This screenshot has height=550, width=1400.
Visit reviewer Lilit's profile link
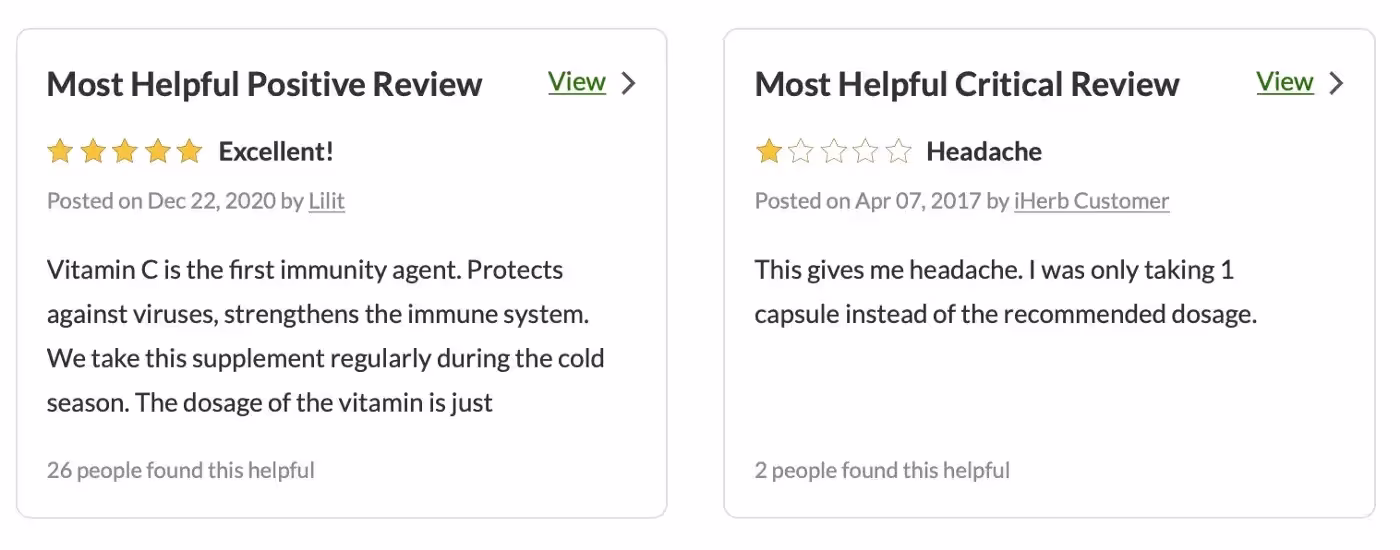[326, 201]
